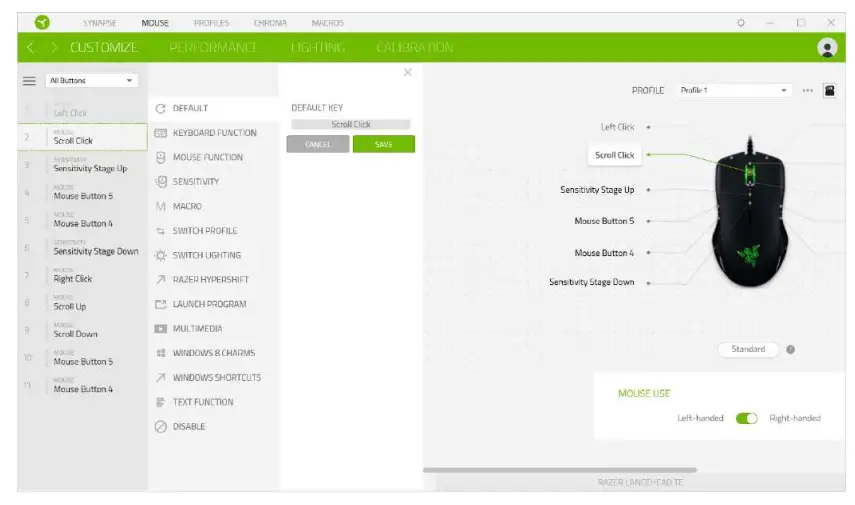The height and width of the screenshot is (505, 855).
Task: Select row 11 Mouse Button 4
Action: tap(83, 386)
